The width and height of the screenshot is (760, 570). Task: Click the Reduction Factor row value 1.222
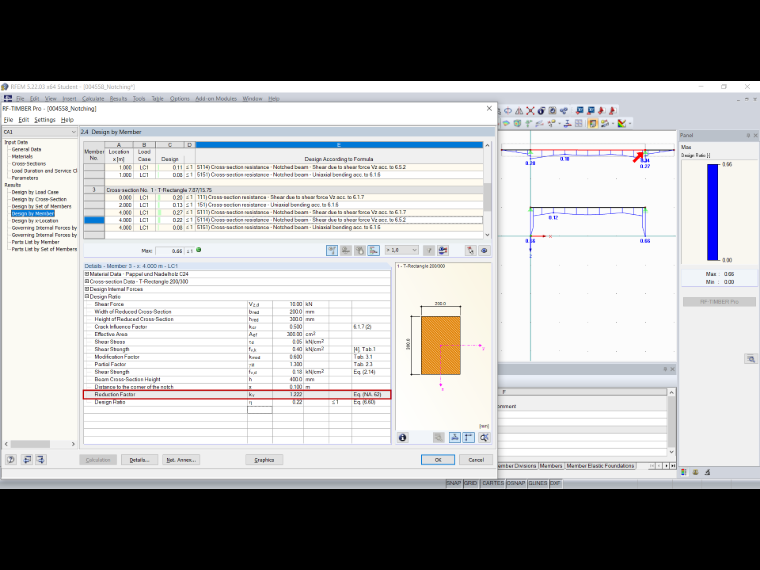tap(288, 395)
